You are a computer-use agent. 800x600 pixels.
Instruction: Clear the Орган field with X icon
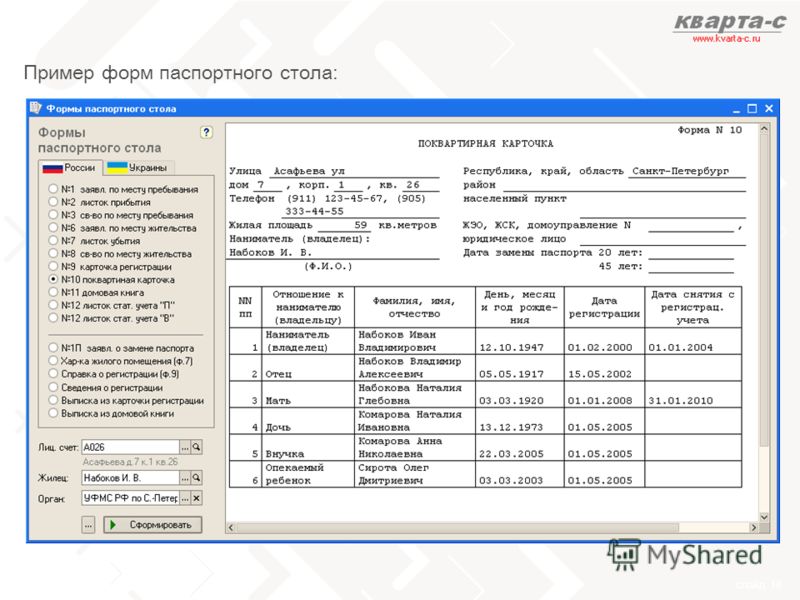(x=196, y=498)
